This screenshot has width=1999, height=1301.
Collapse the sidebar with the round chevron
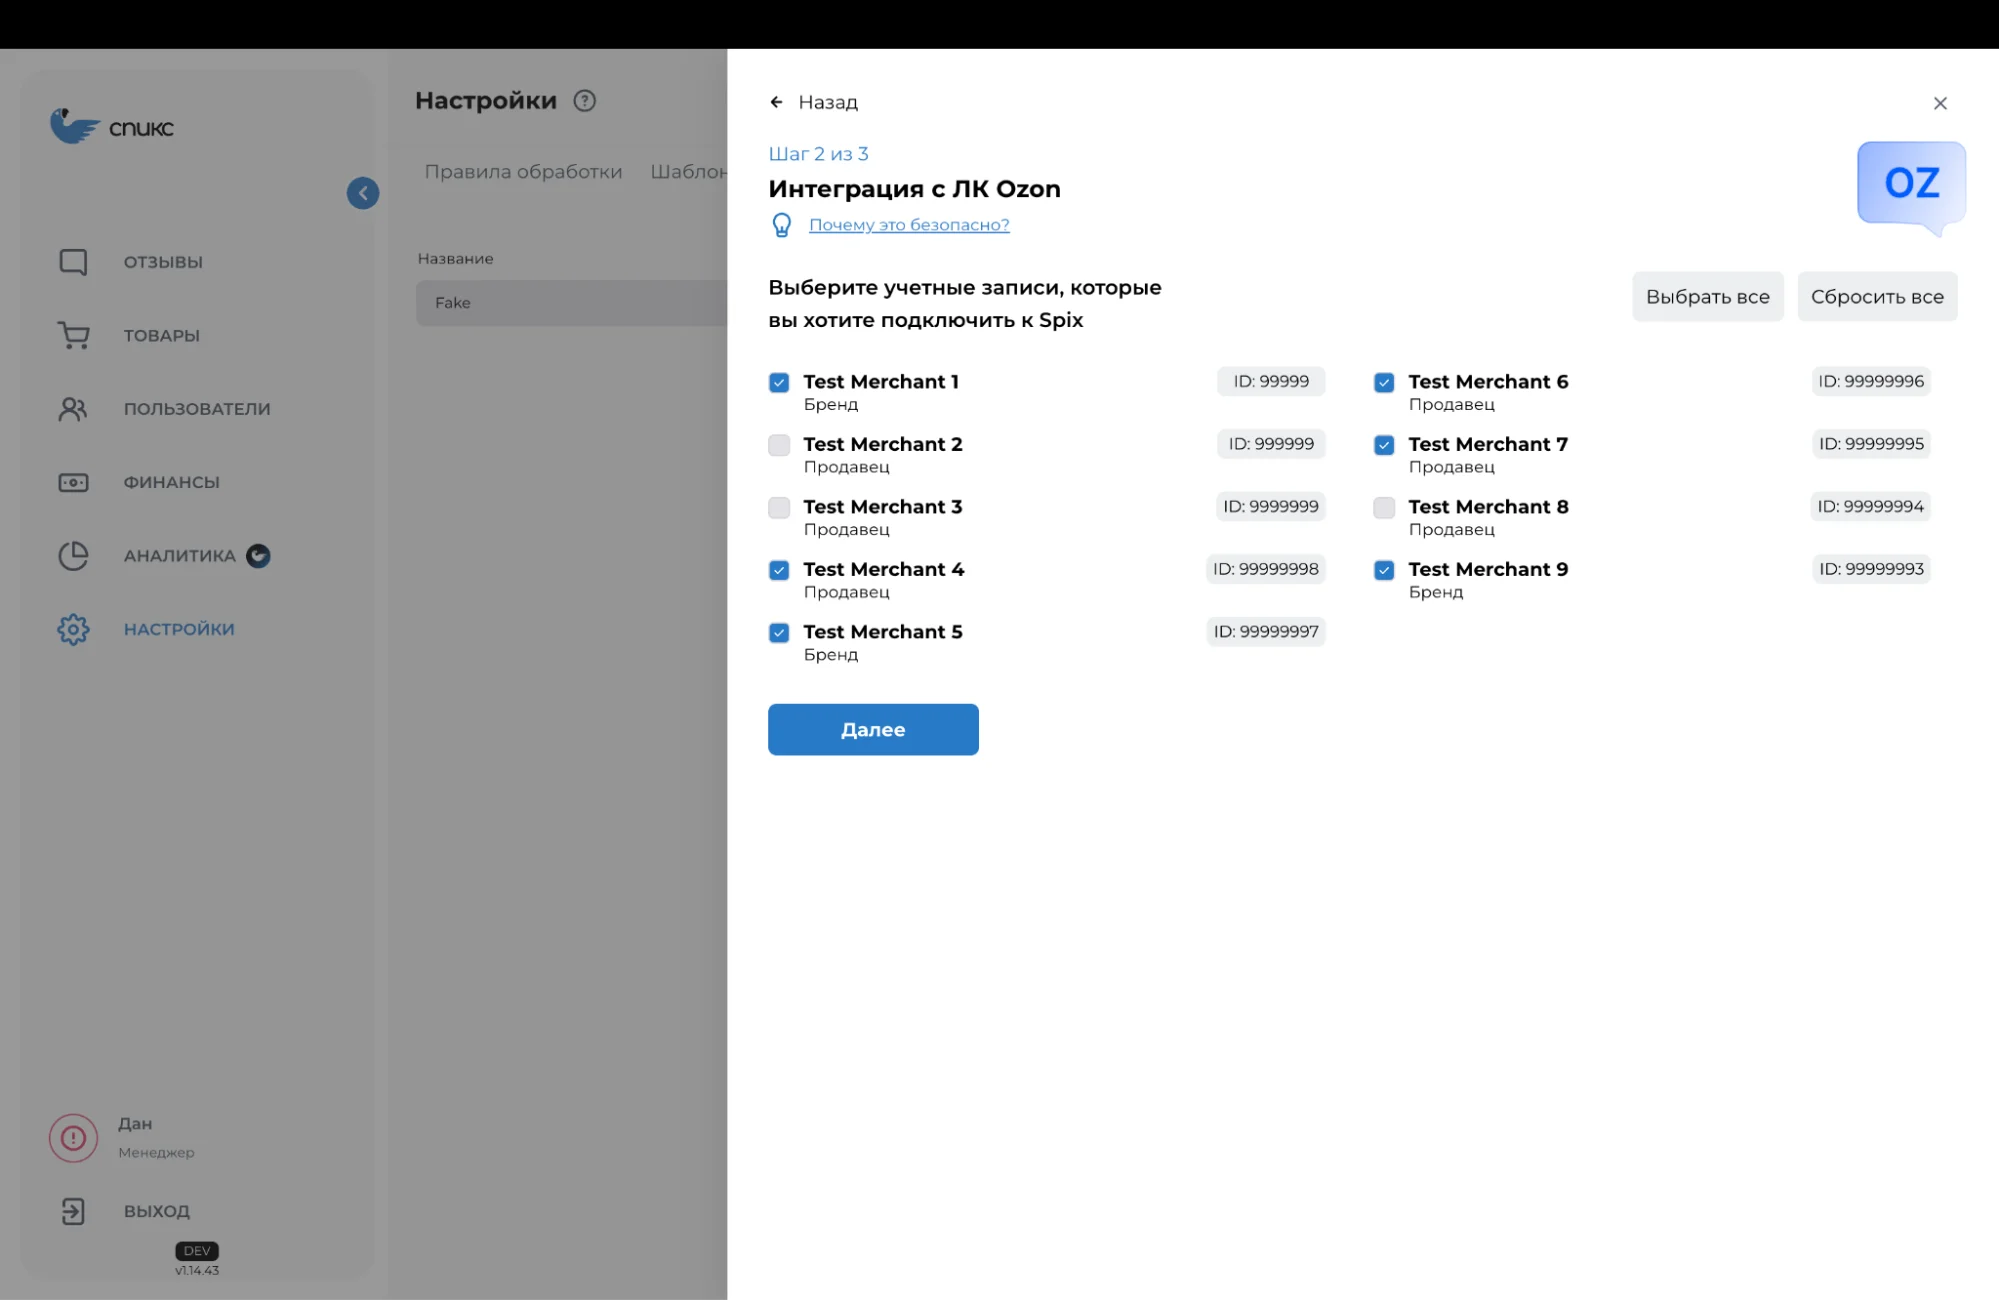[363, 193]
